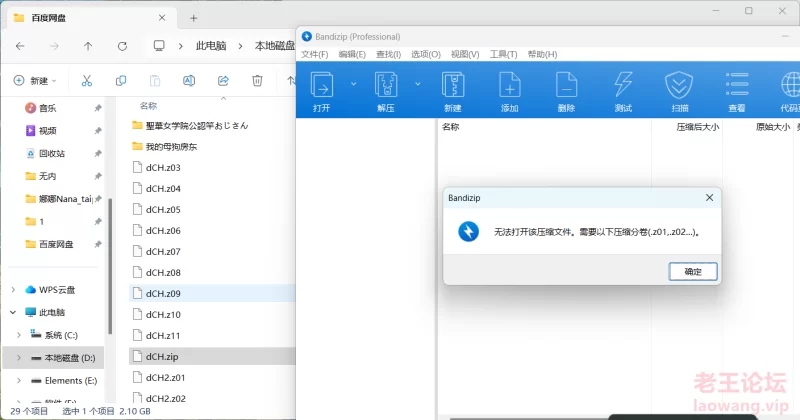Sort Bandizip list by 原始大小 column

[x=772, y=127]
